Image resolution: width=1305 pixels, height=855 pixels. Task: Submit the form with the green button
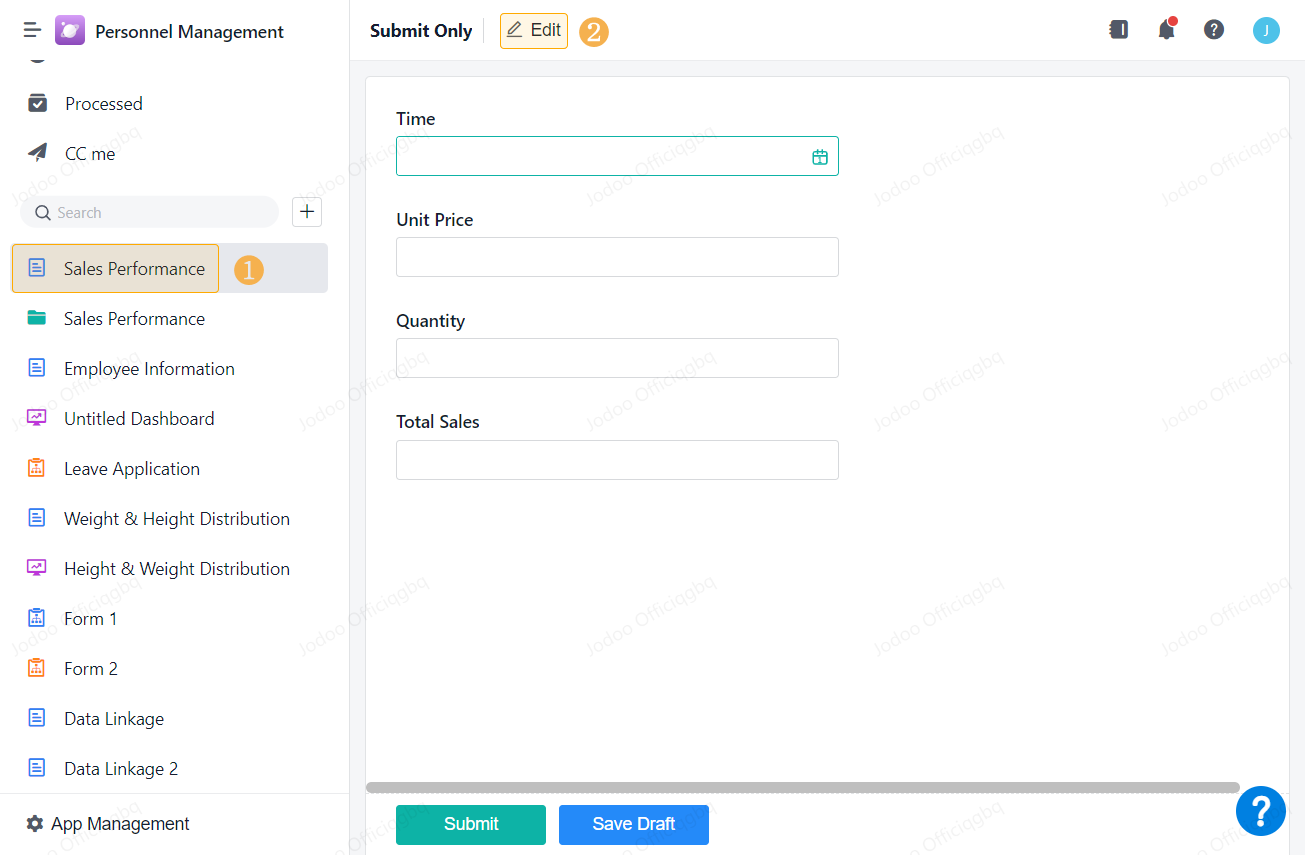click(470, 824)
